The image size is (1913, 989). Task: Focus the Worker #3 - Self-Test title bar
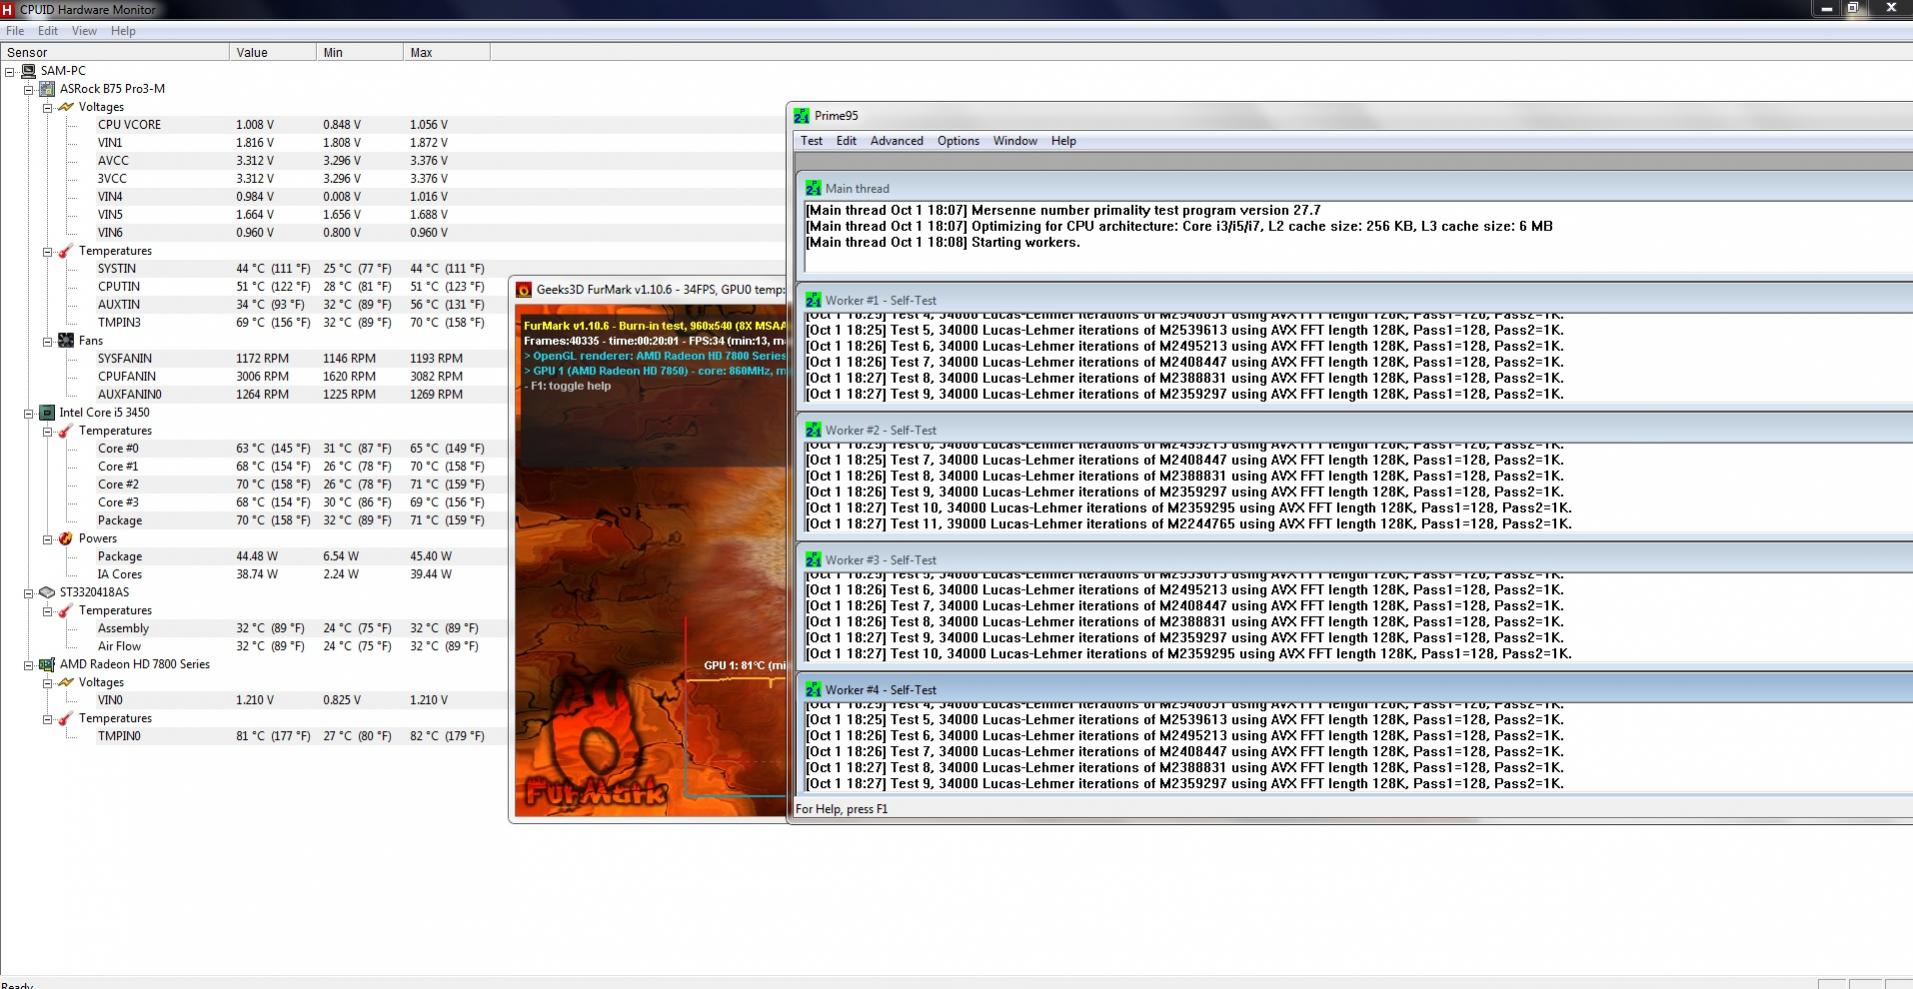pos(1355,560)
